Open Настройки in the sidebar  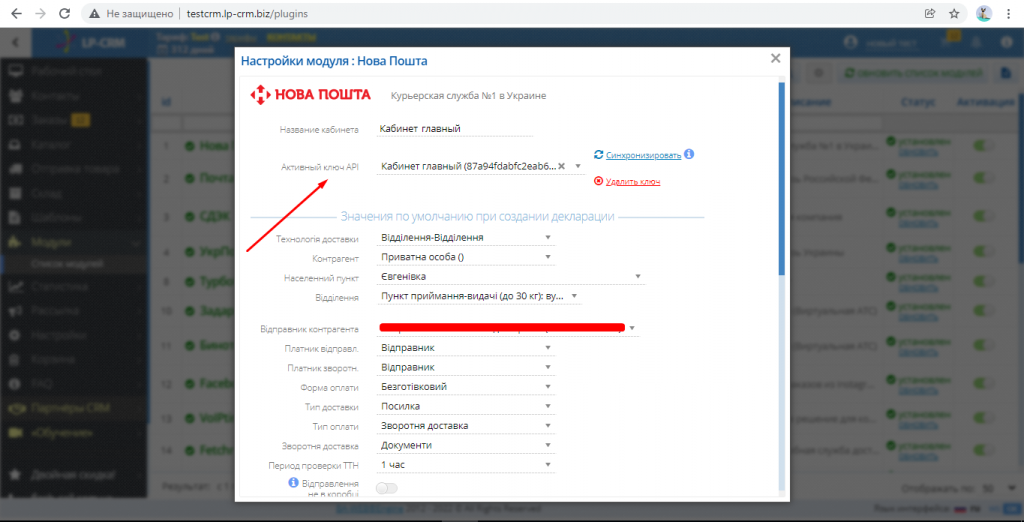(74, 335)
